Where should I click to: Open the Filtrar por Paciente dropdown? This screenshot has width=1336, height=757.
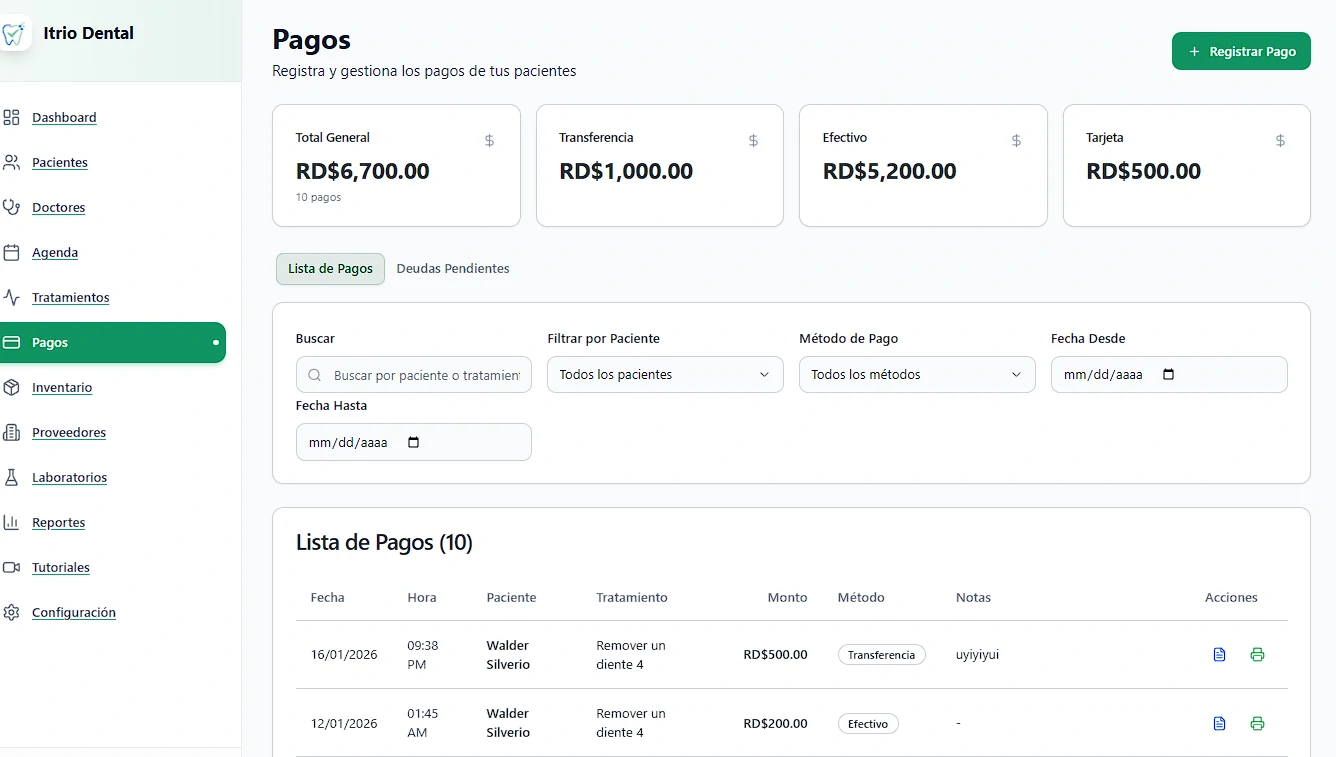(664, 374)
